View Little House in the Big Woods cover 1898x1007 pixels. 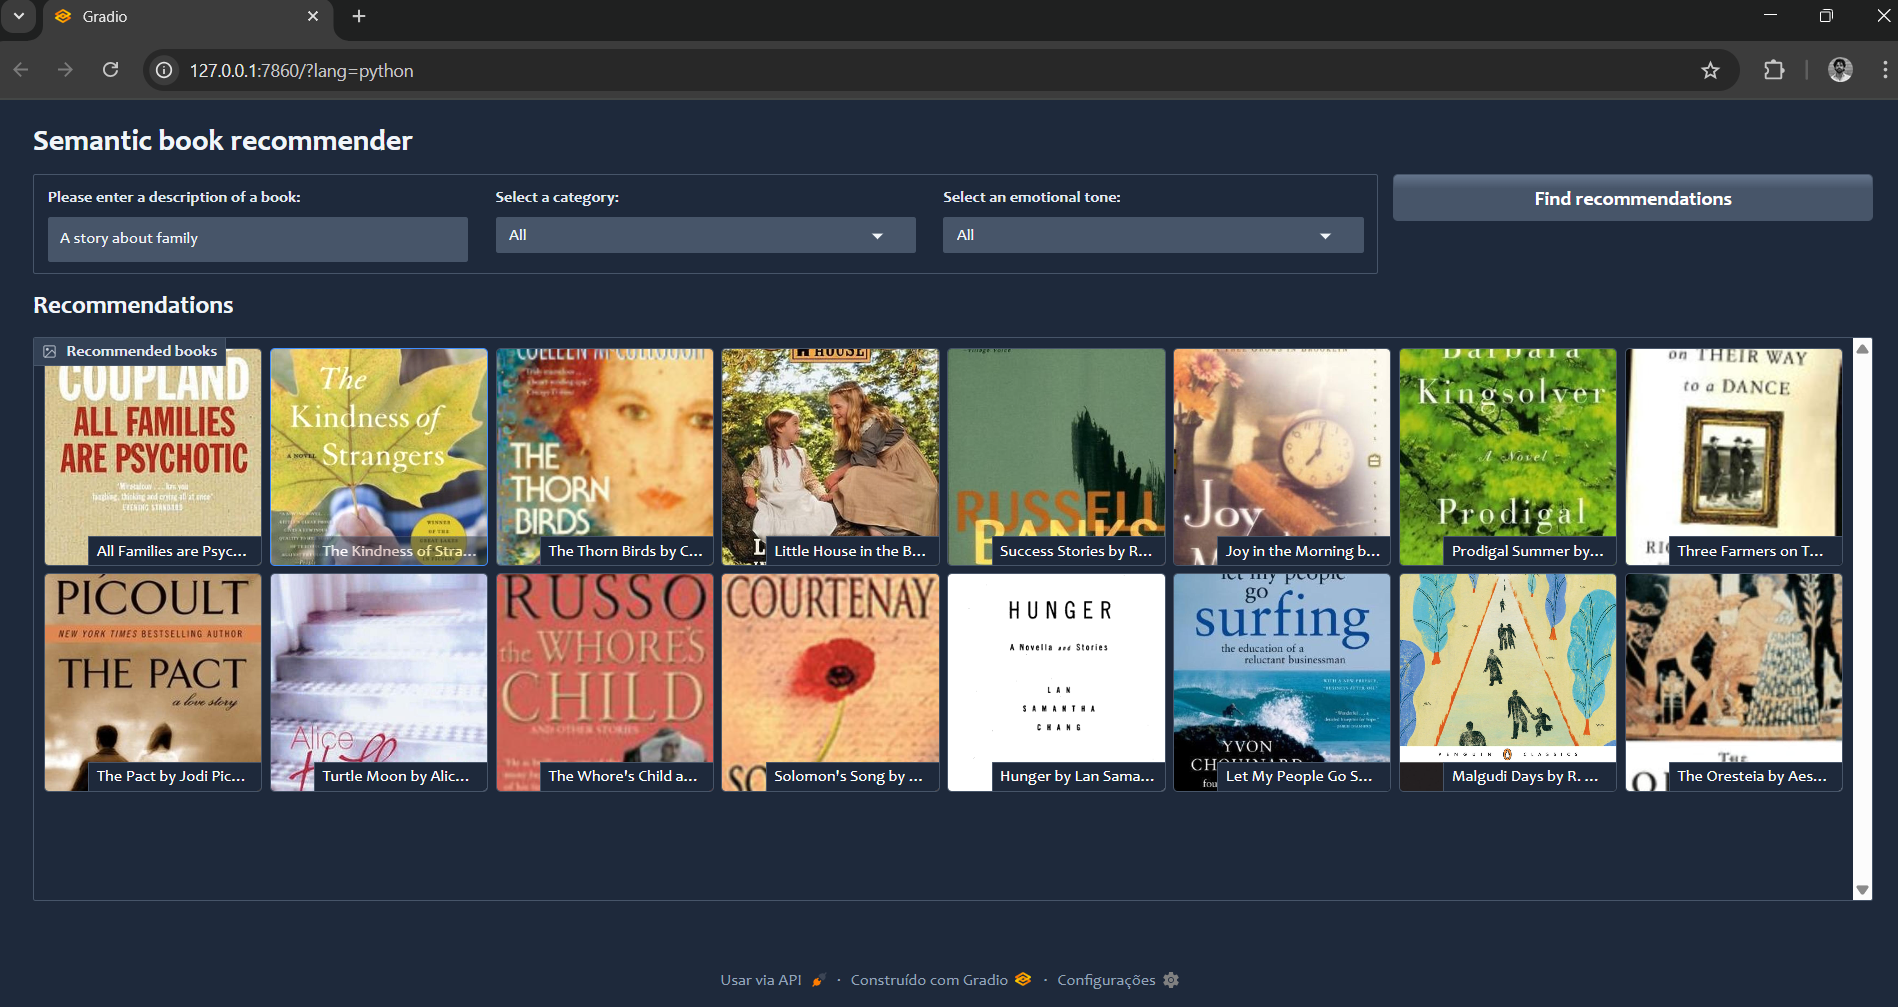click(x=830, y=457)
